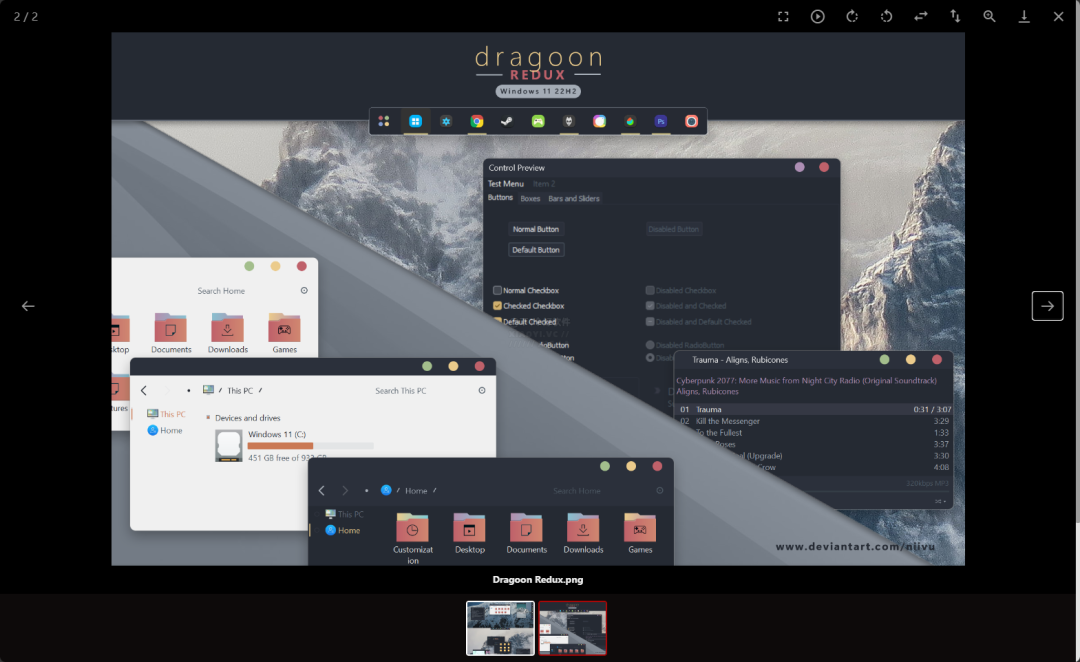1080x662 pixels.
Task: Enter fullscreen mode in the image viewer
Action: [x=783, y=17]
